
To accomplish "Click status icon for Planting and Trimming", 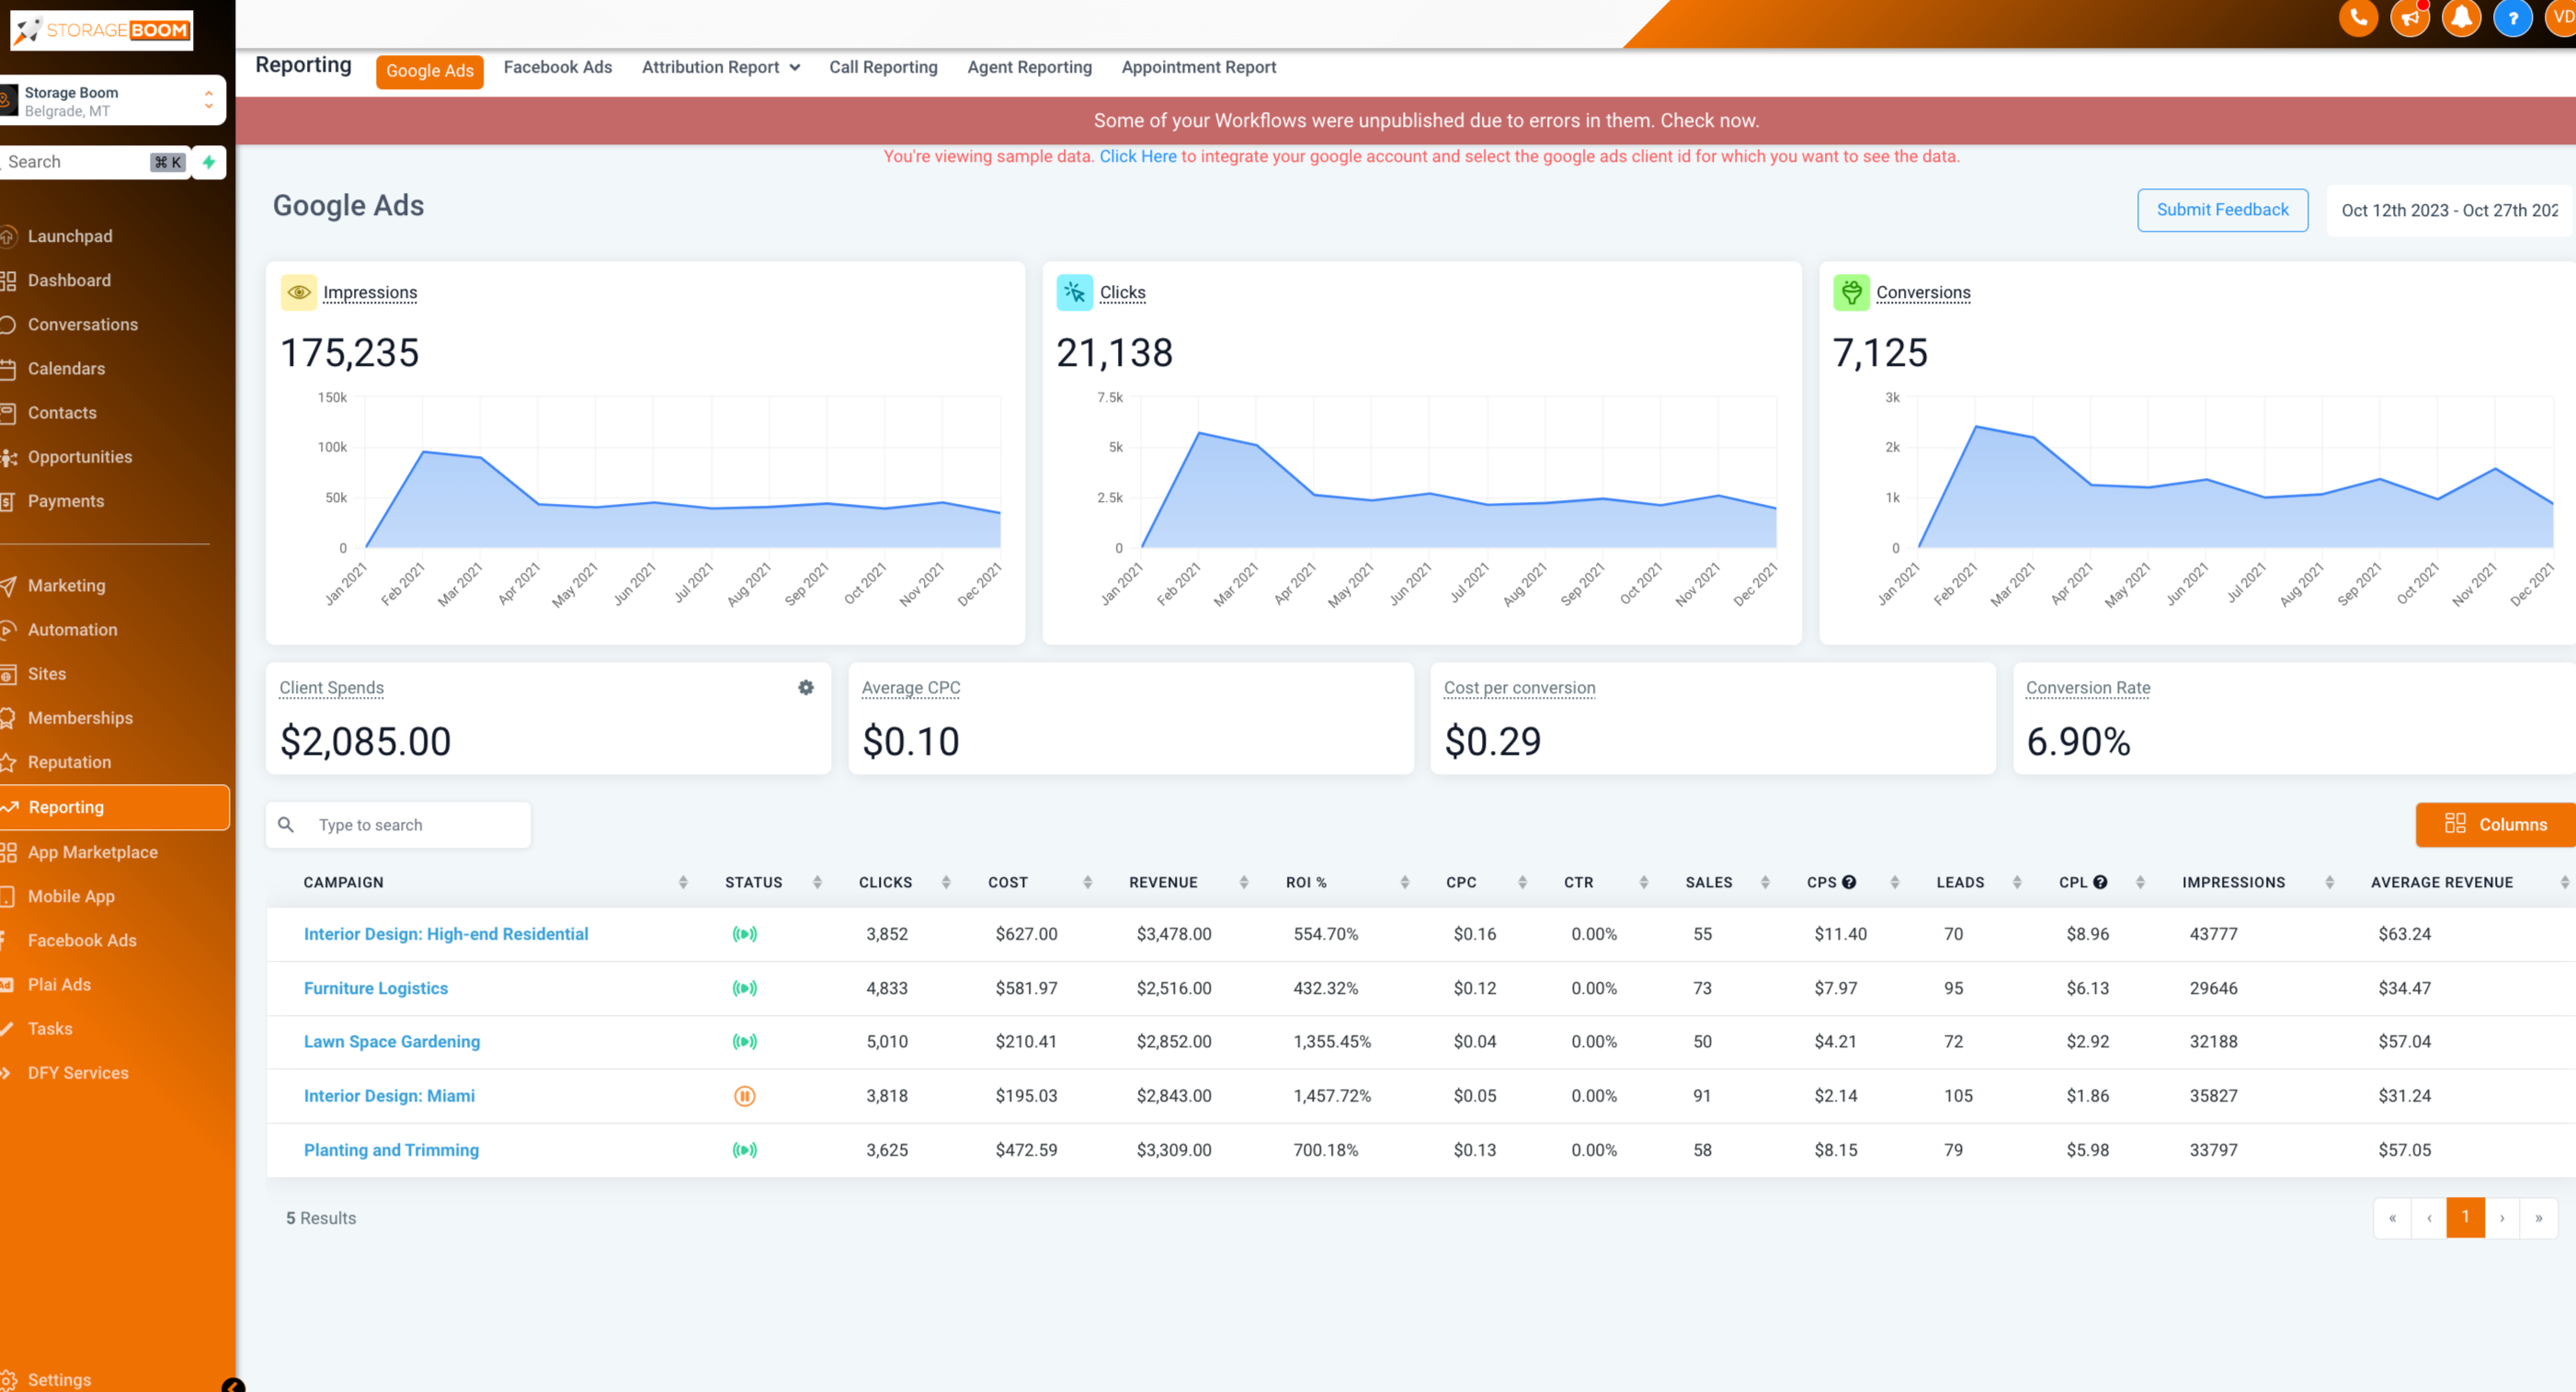I will tap(744, 1150).
